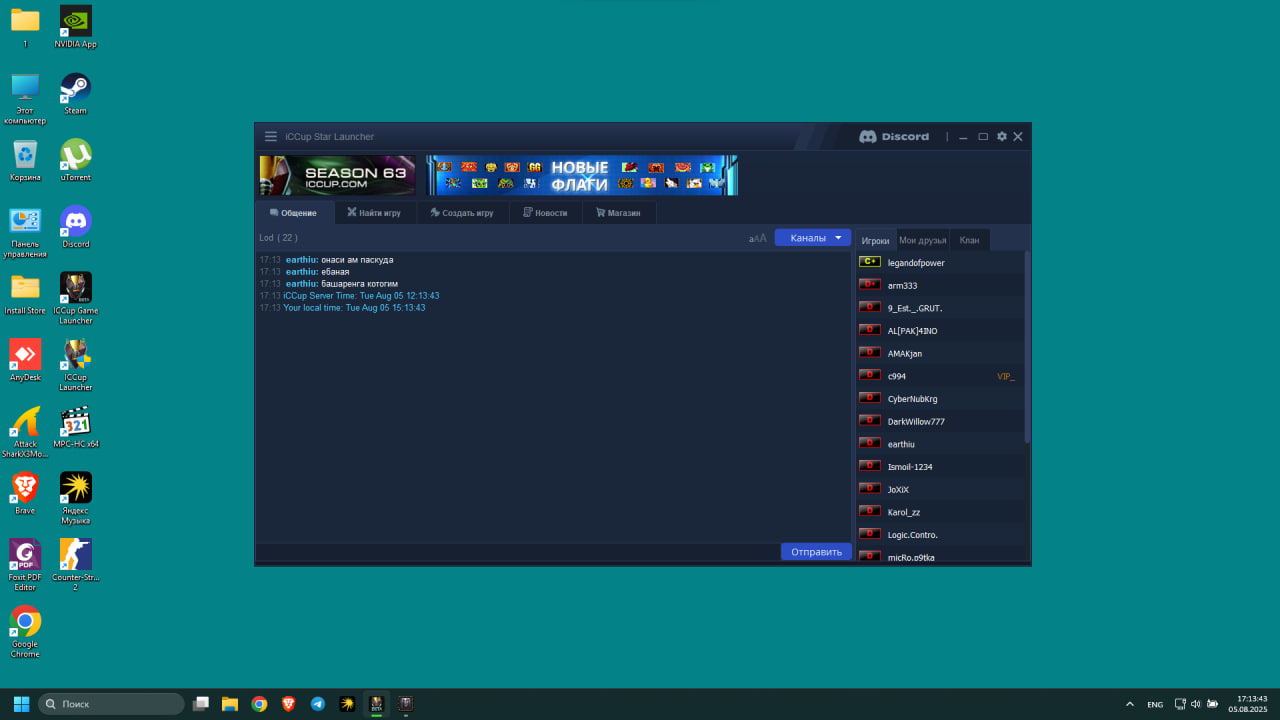Expand the Каналы channels dropdown
1280x720 pixels.
point(813,238)
